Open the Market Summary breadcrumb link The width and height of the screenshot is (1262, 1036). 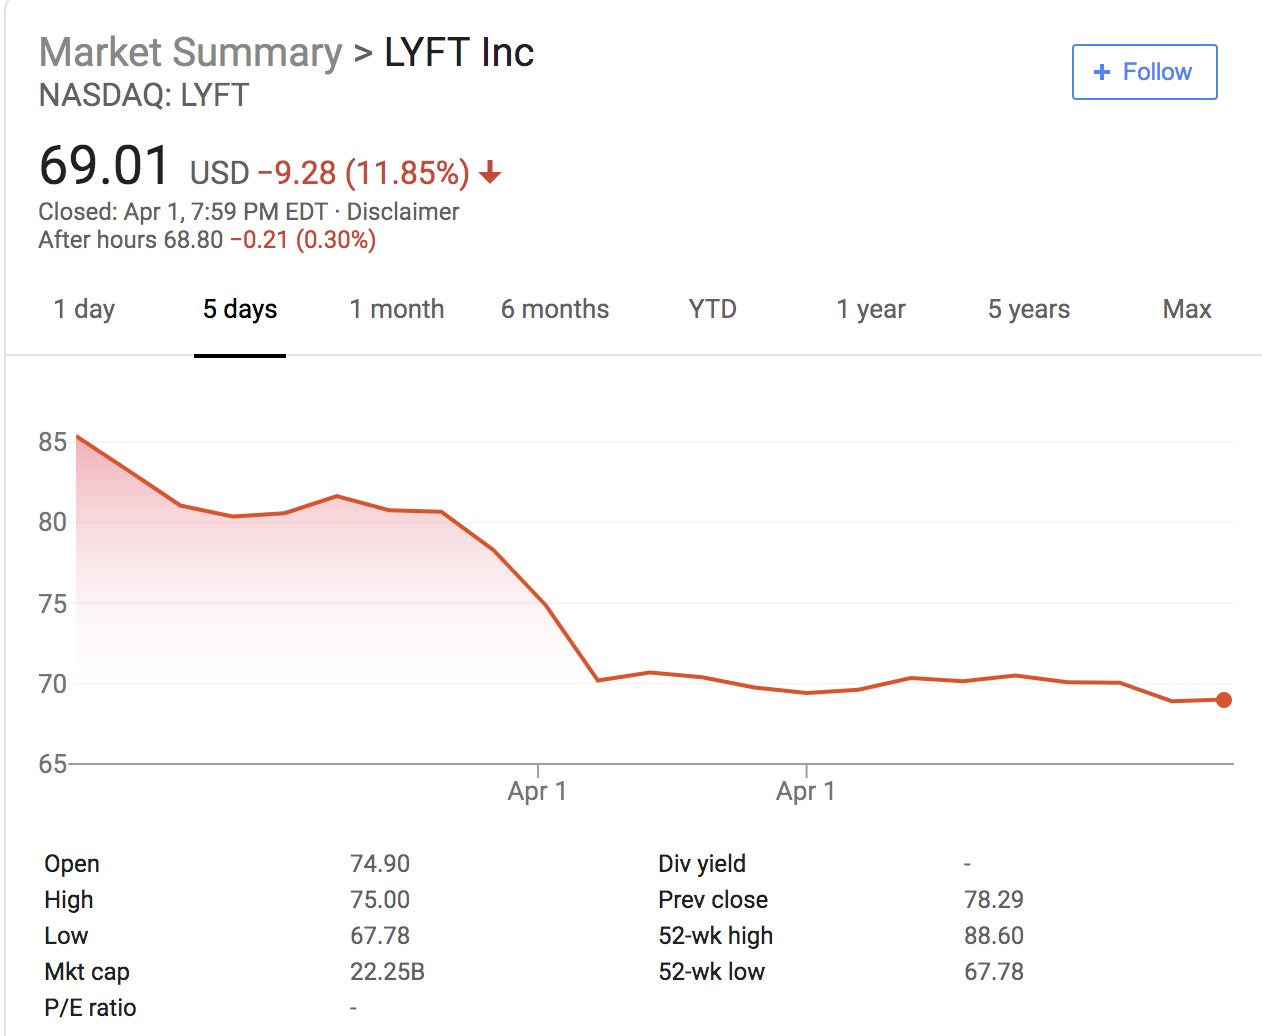pyautogui.click(x=190, y=53)
